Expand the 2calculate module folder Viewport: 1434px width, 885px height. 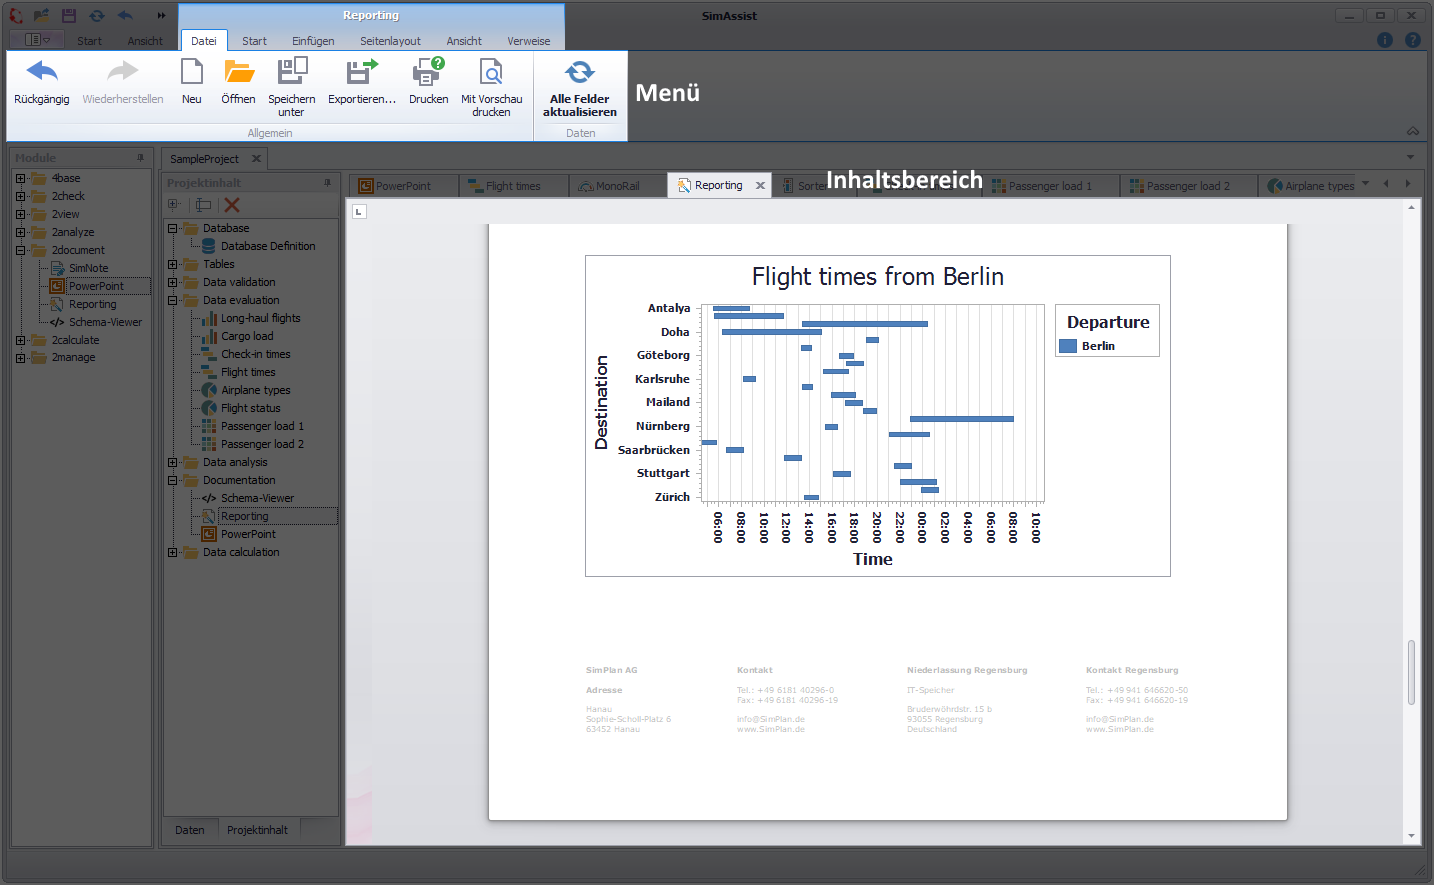20,340
